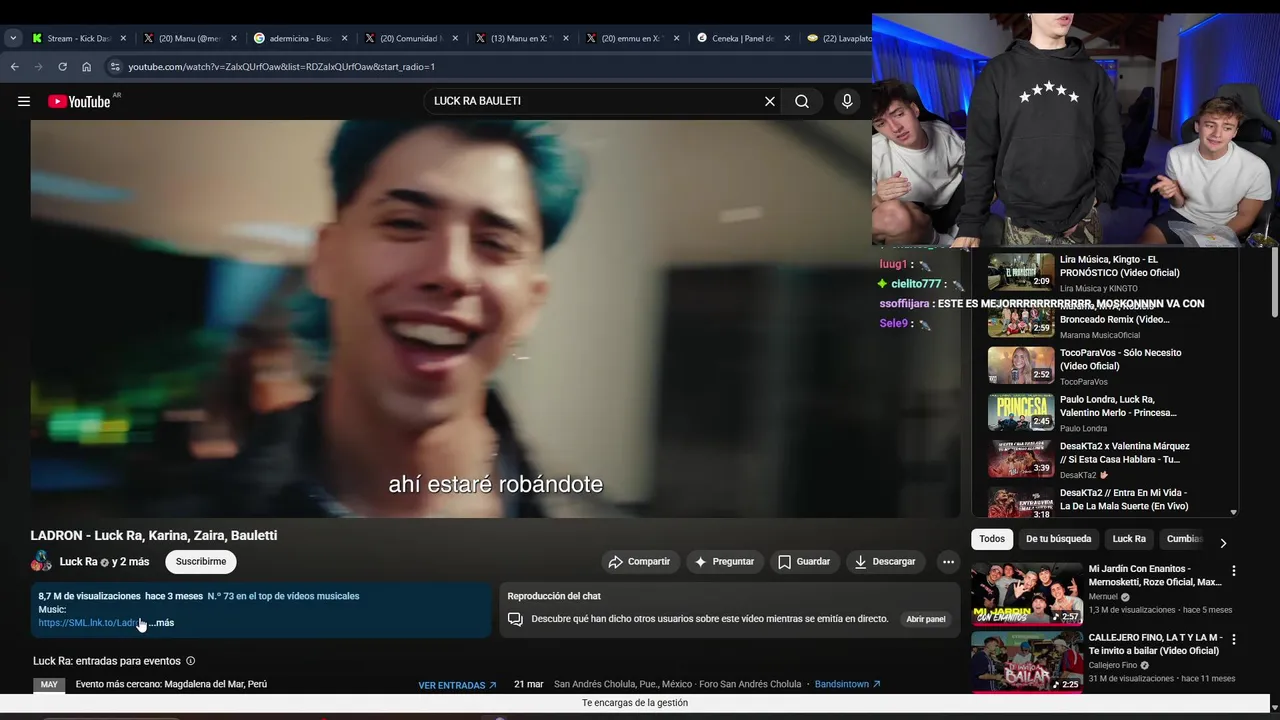Open the Bandsintown link
Viewport: 1280px width, 720px height.
point(848,684)
